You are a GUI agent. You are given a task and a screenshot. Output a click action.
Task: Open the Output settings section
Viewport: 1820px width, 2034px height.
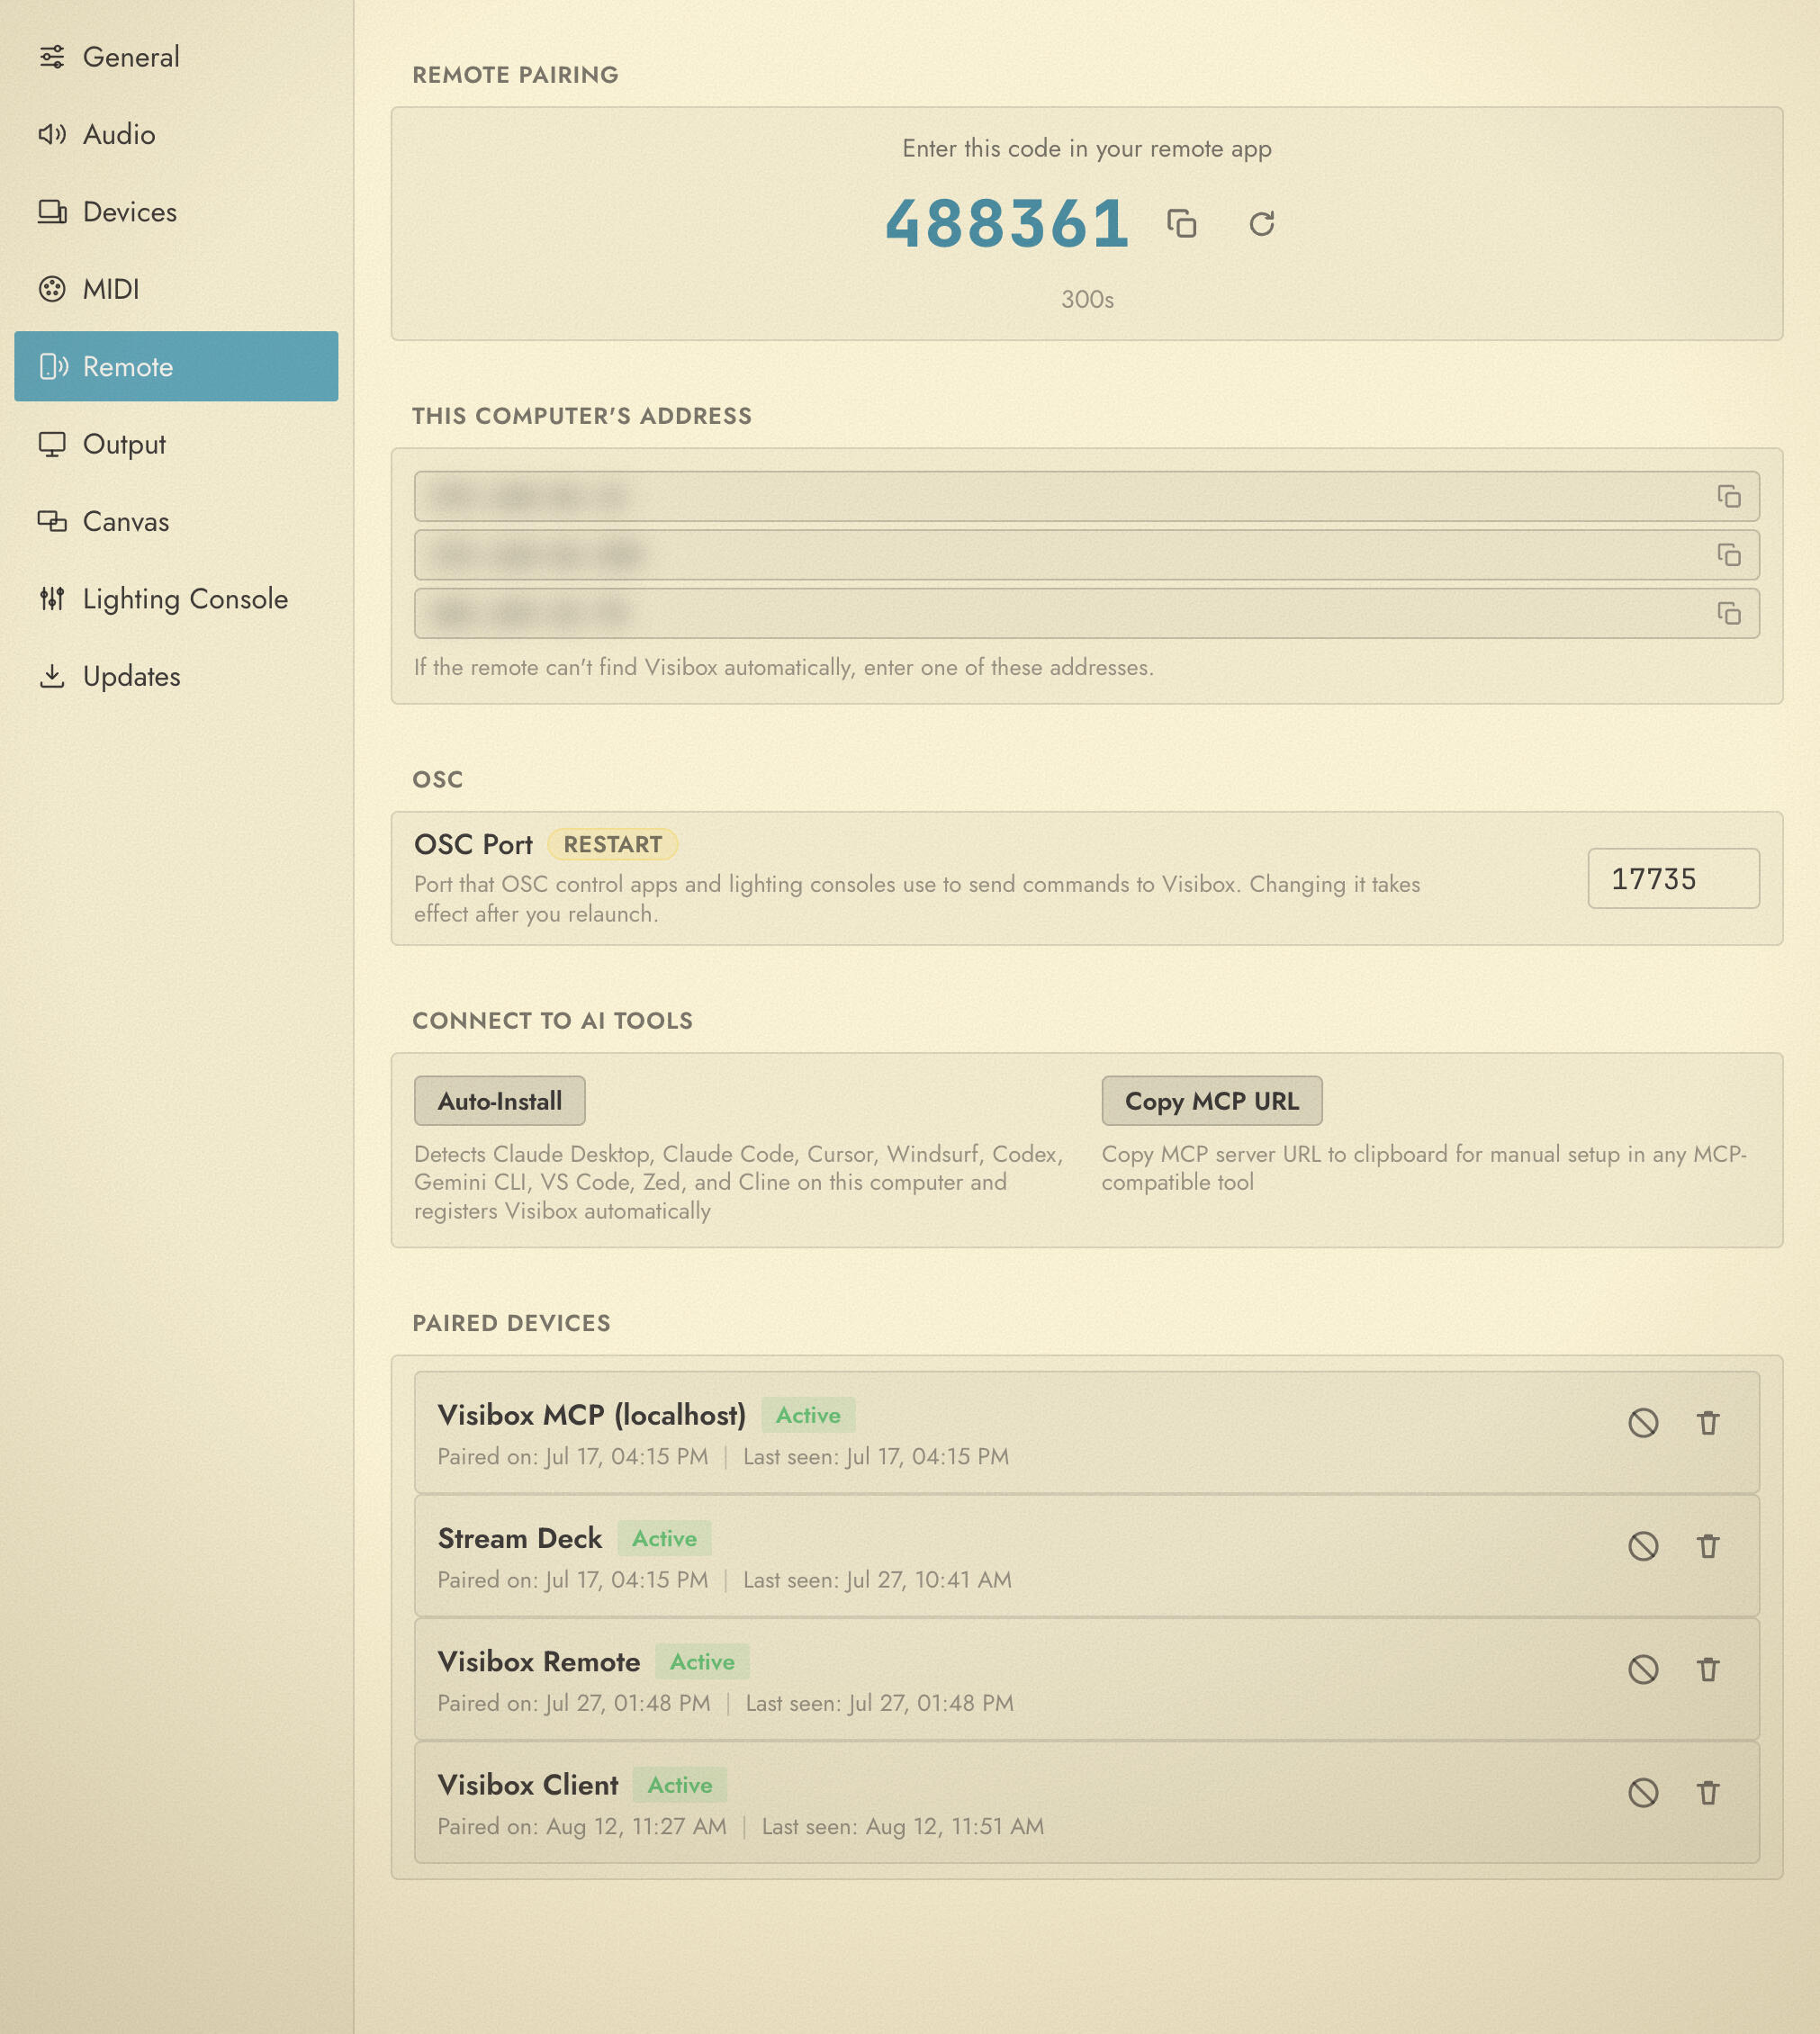click(176, 444)
